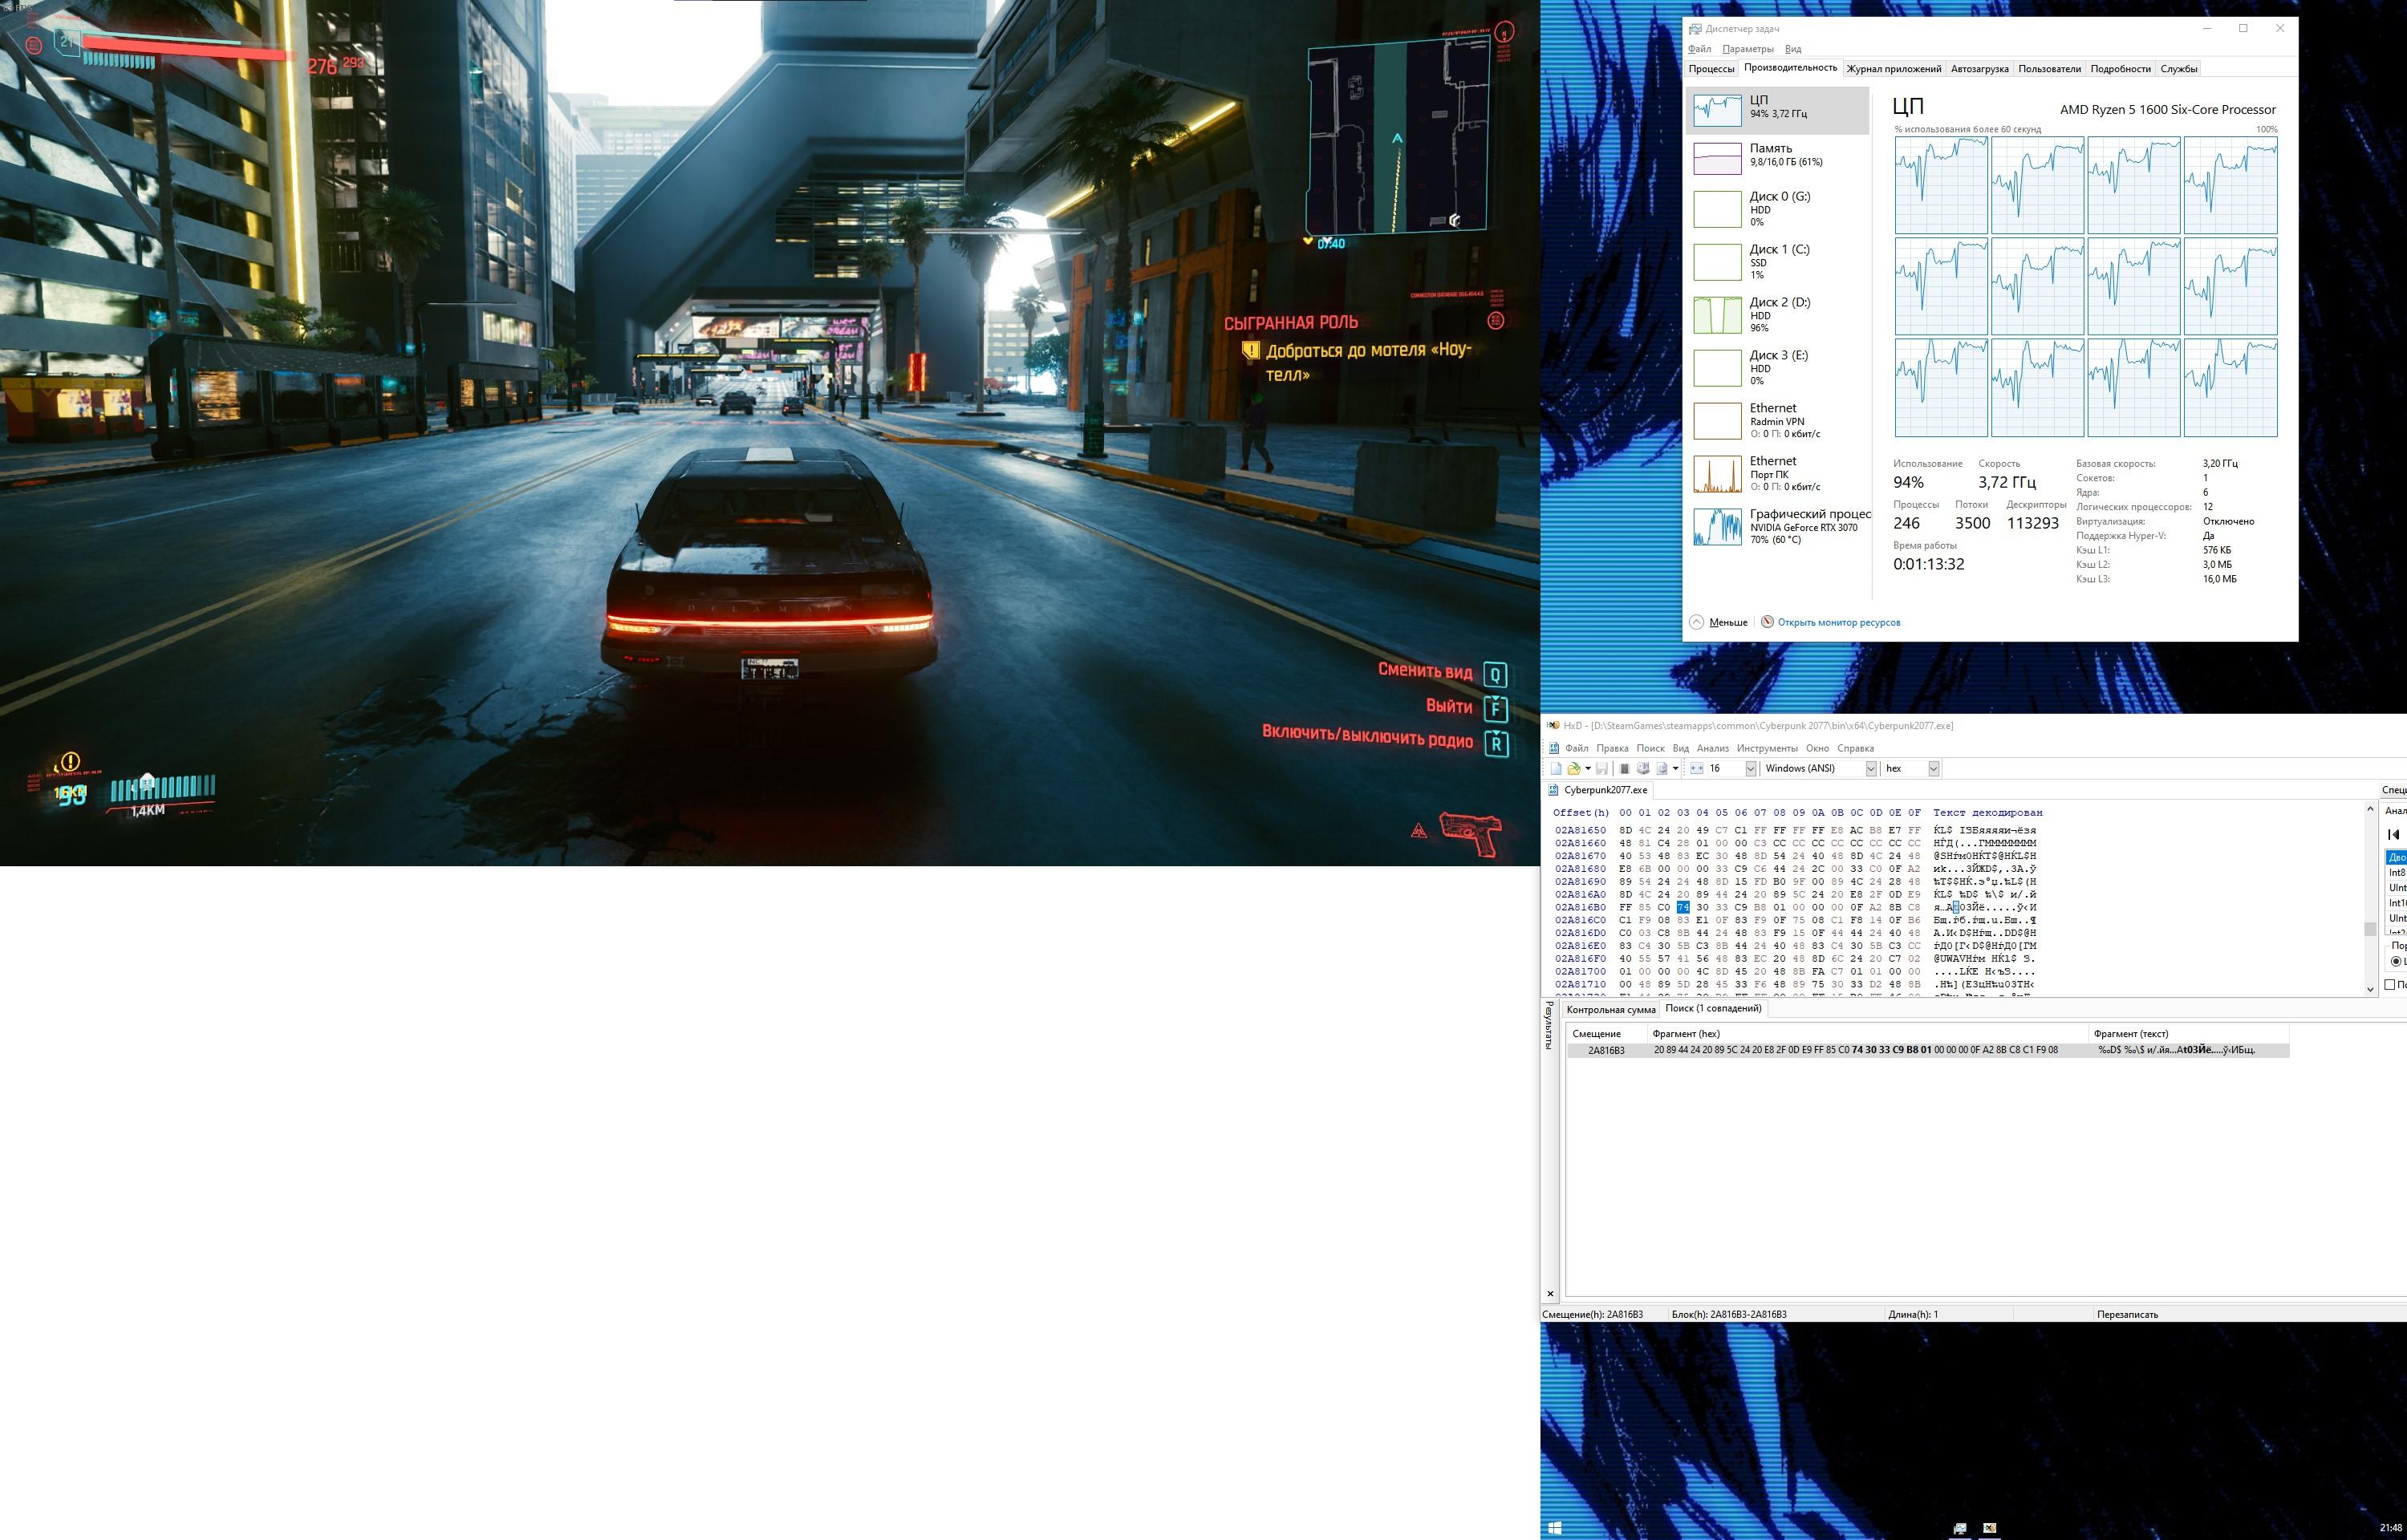Open the Подробности tab in Task Manager
Image resolution: width=2407 pixels, height=1540 pixels.
2120,69
